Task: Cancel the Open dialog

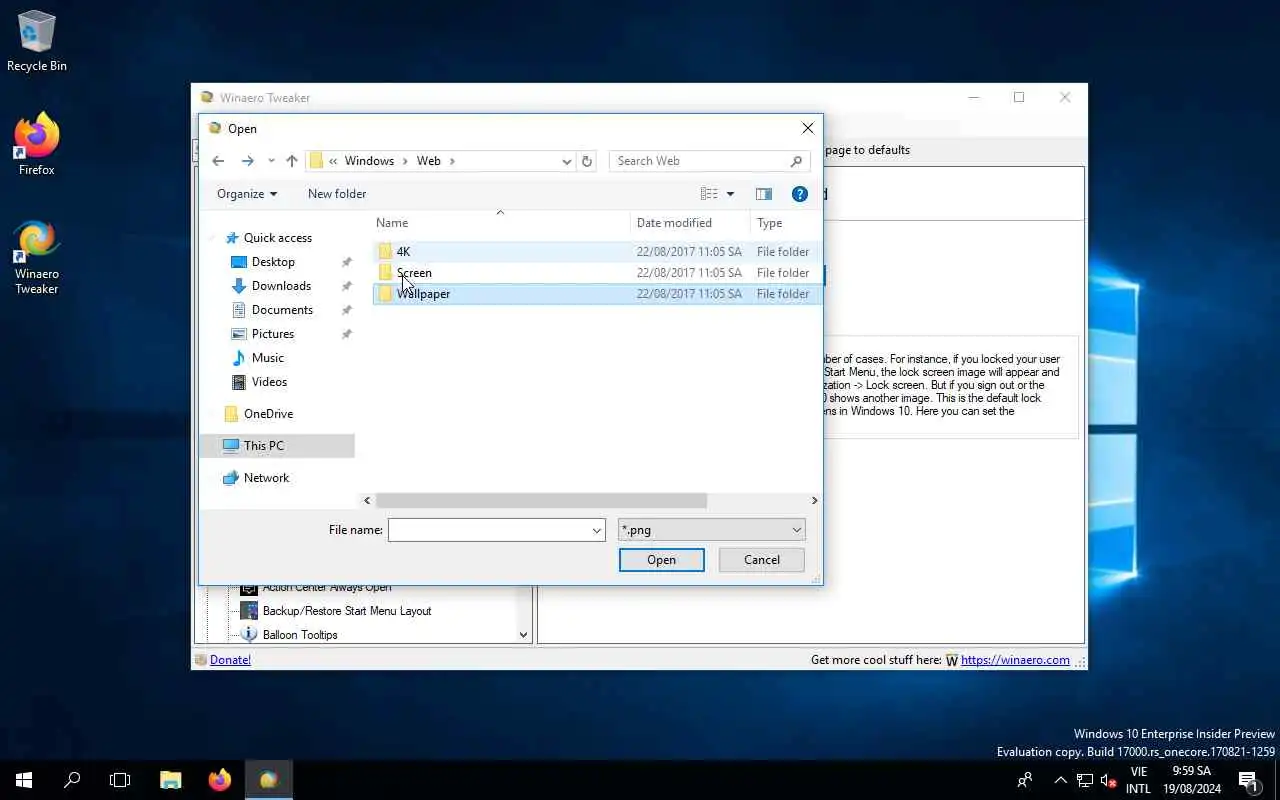Action: [x=762, y=560]
